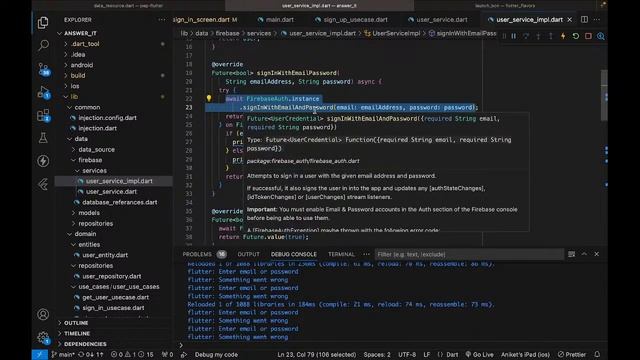Click debug Step Over button
Image resolution: width=640 pixels, height=360 pixels.
click(x=526, y=36)
